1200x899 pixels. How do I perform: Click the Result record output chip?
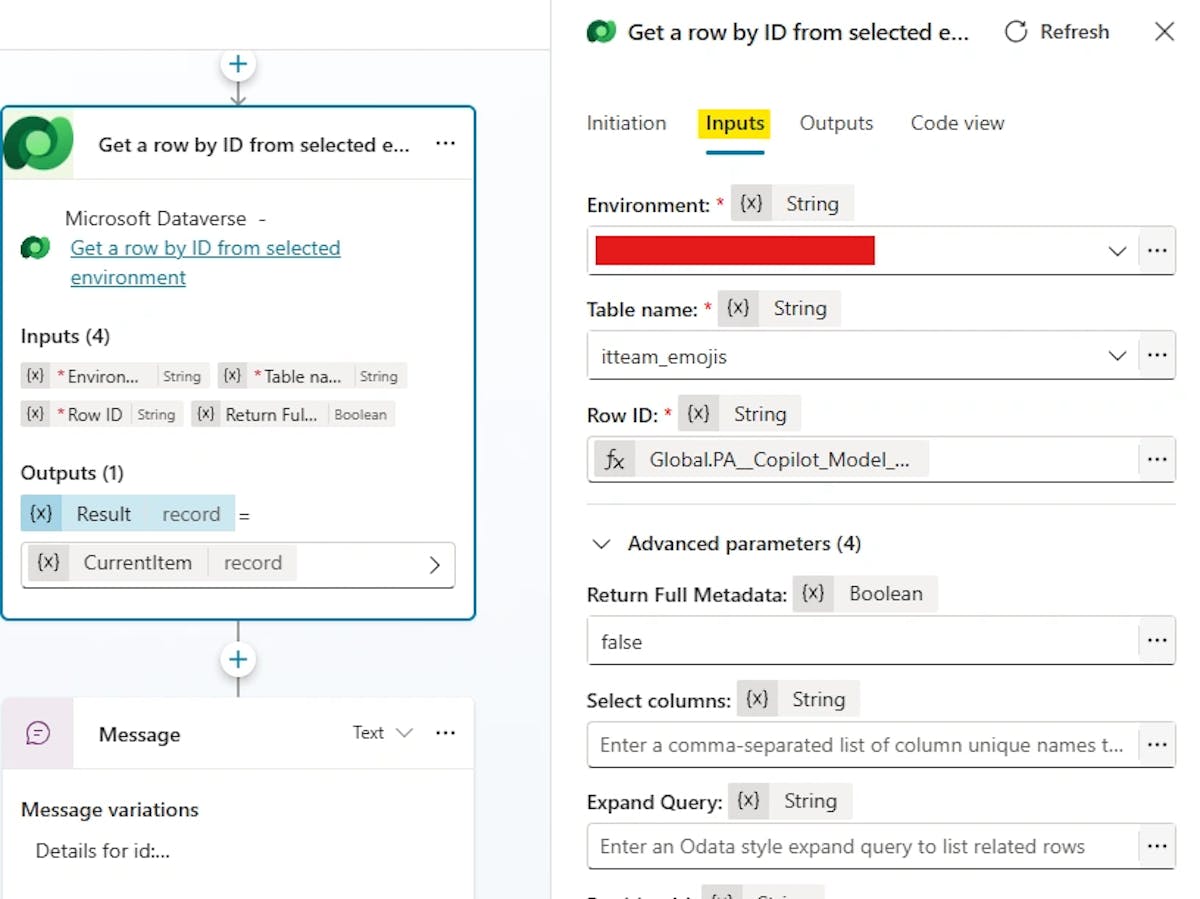pos(128,514)
